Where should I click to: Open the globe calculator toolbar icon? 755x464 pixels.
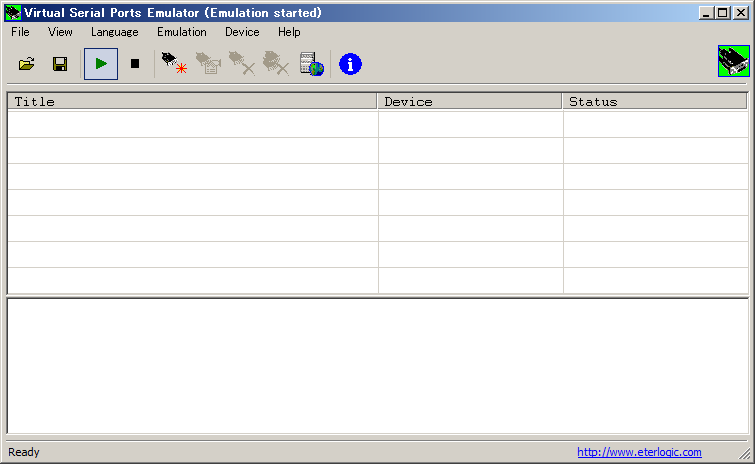tap(311, 64)
